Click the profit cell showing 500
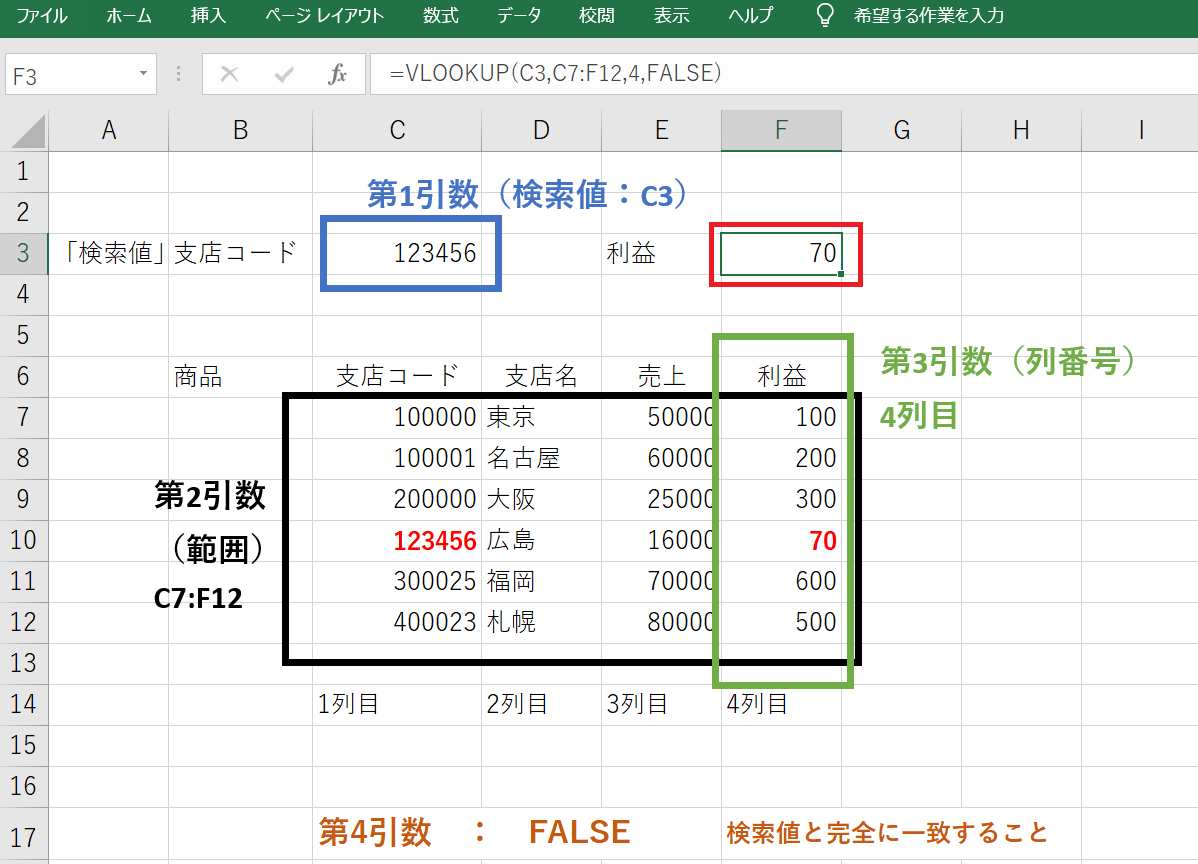The image size is (1198, 864). (x=782, y=622)
